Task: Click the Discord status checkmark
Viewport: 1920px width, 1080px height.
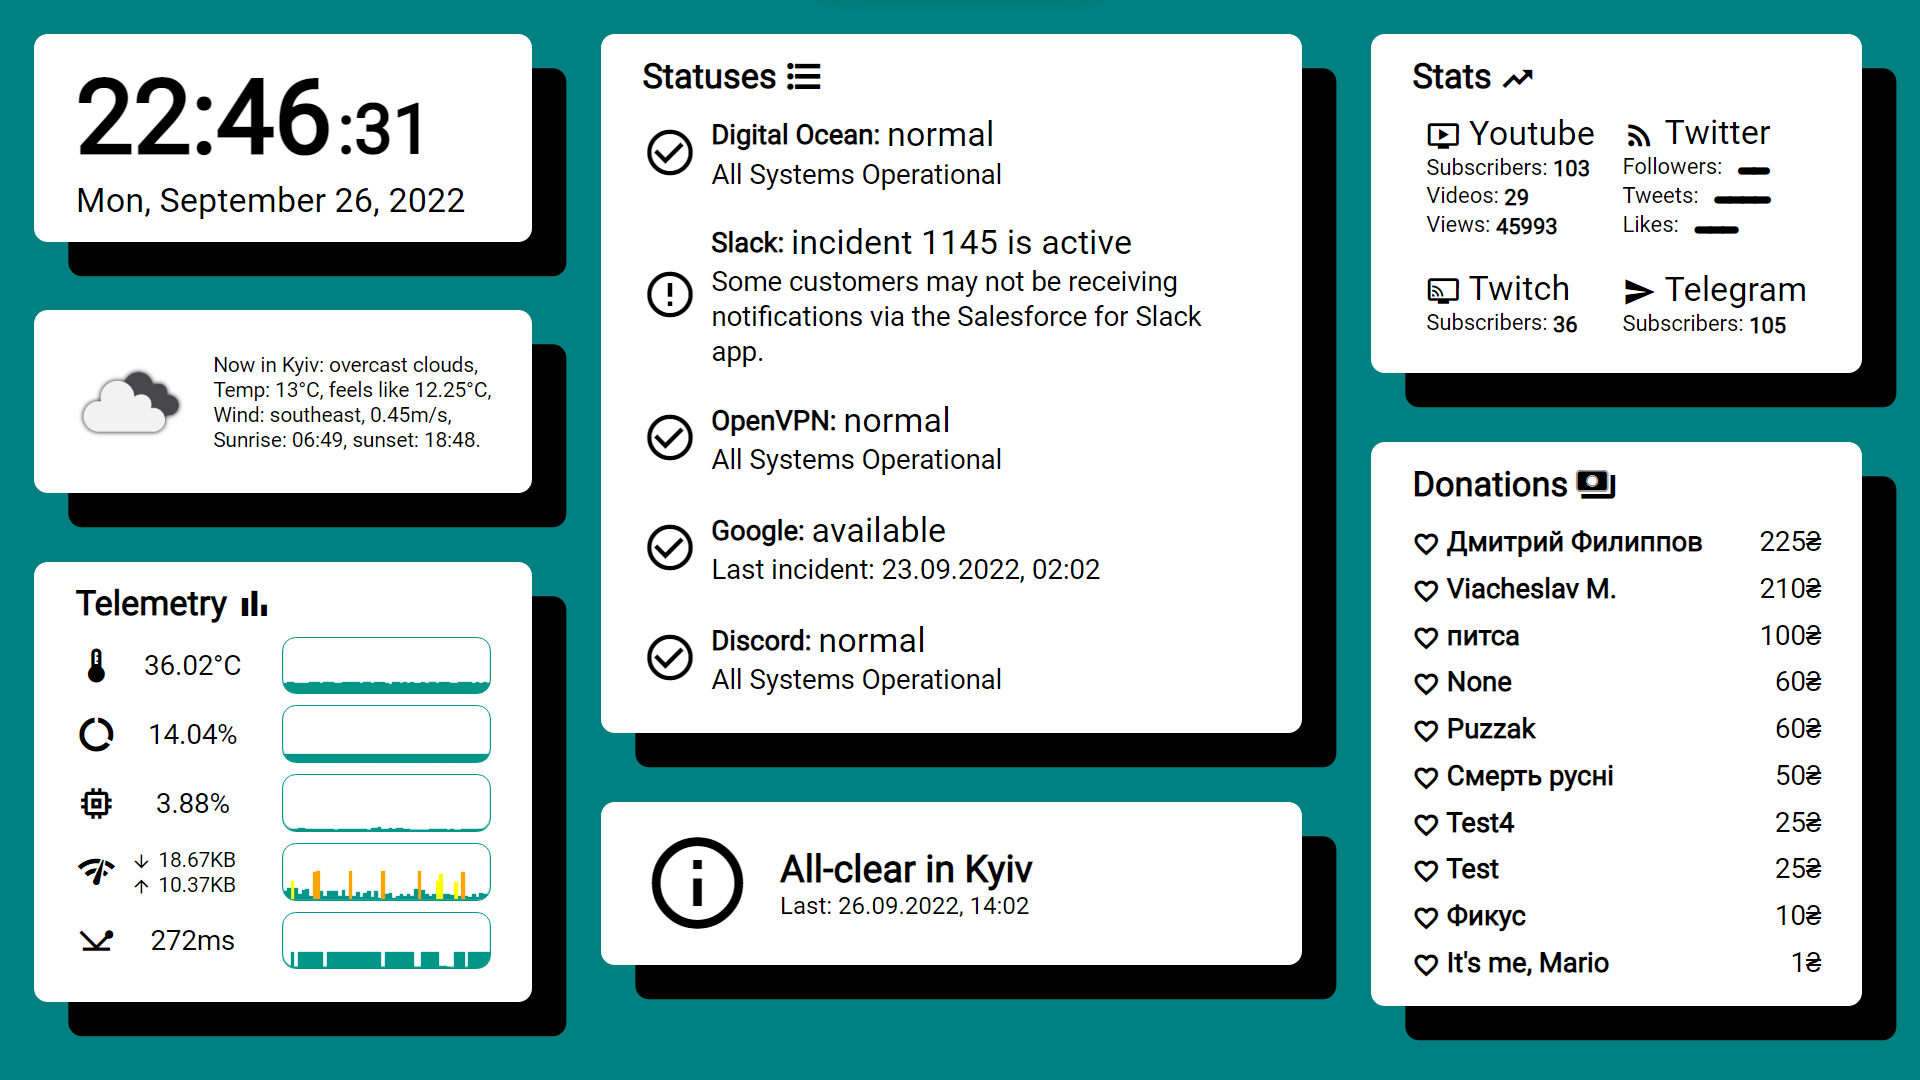Action: (x=669, y=658)
